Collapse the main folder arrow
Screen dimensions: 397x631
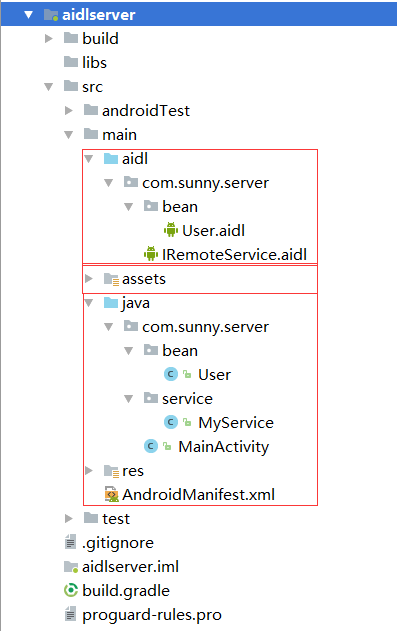coord(69,135)
